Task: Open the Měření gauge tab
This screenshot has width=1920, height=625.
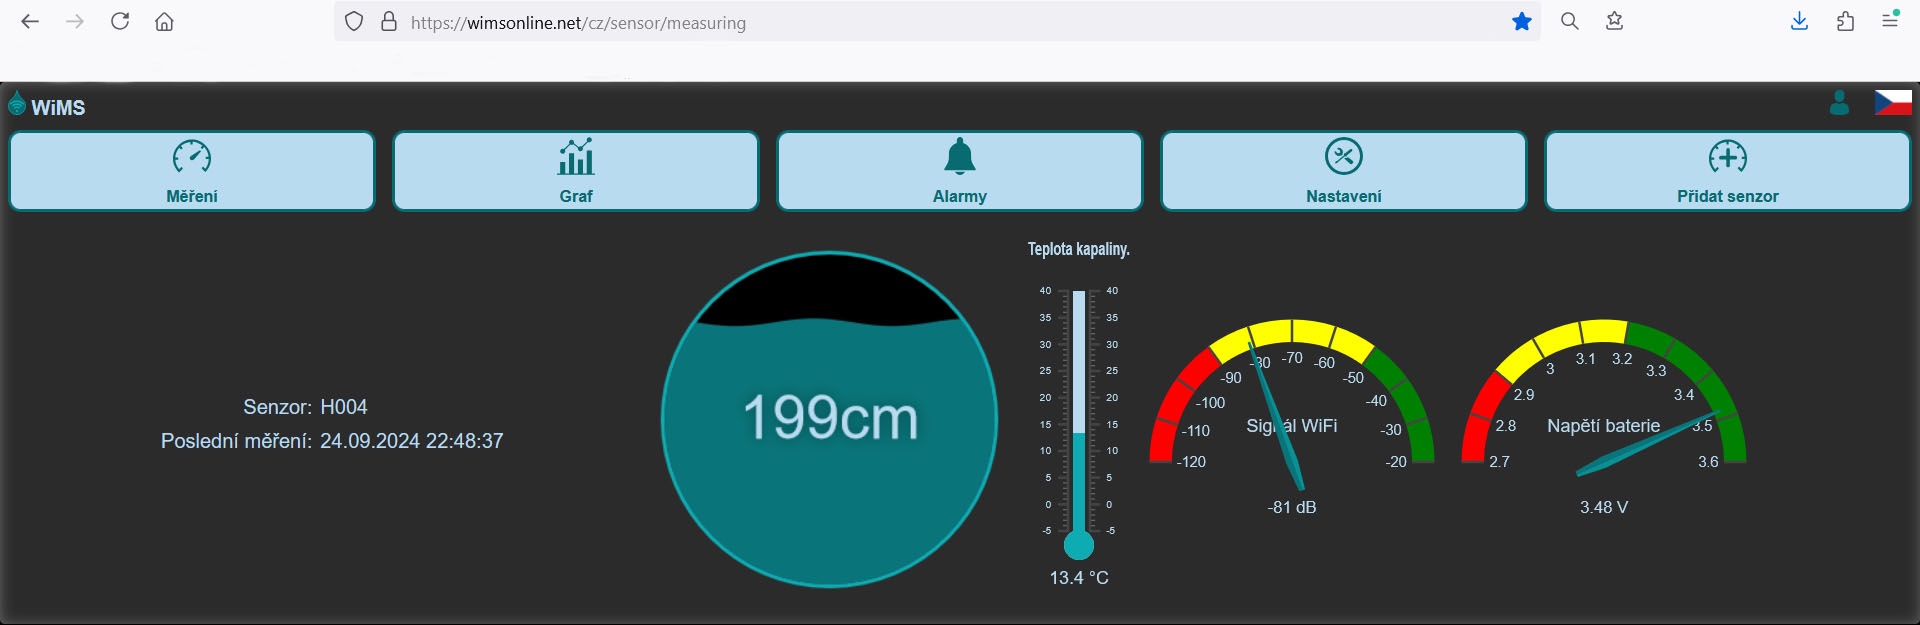Action: pyautogui.click(x=192, y=171)
